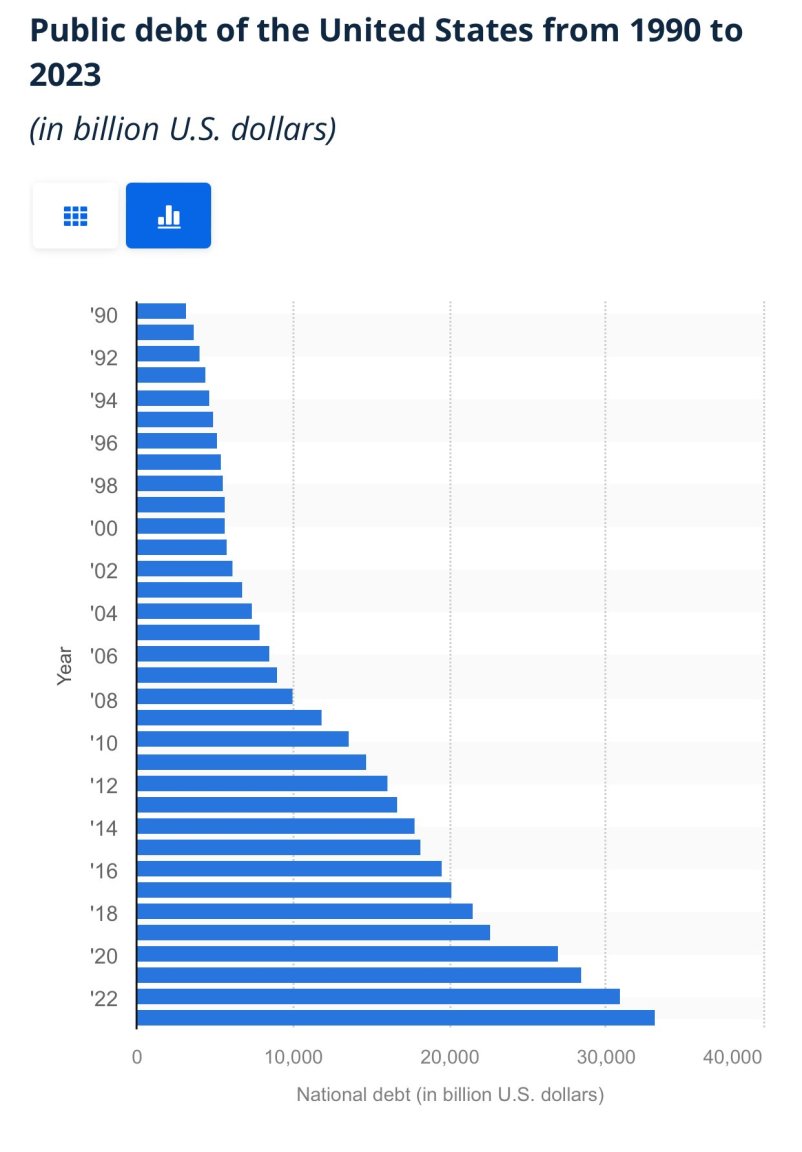The height and width of the screenshot is (1152, 802).
Task: Click the 'in billion U.S. dollars' subtitle
Action: [182, 130]
